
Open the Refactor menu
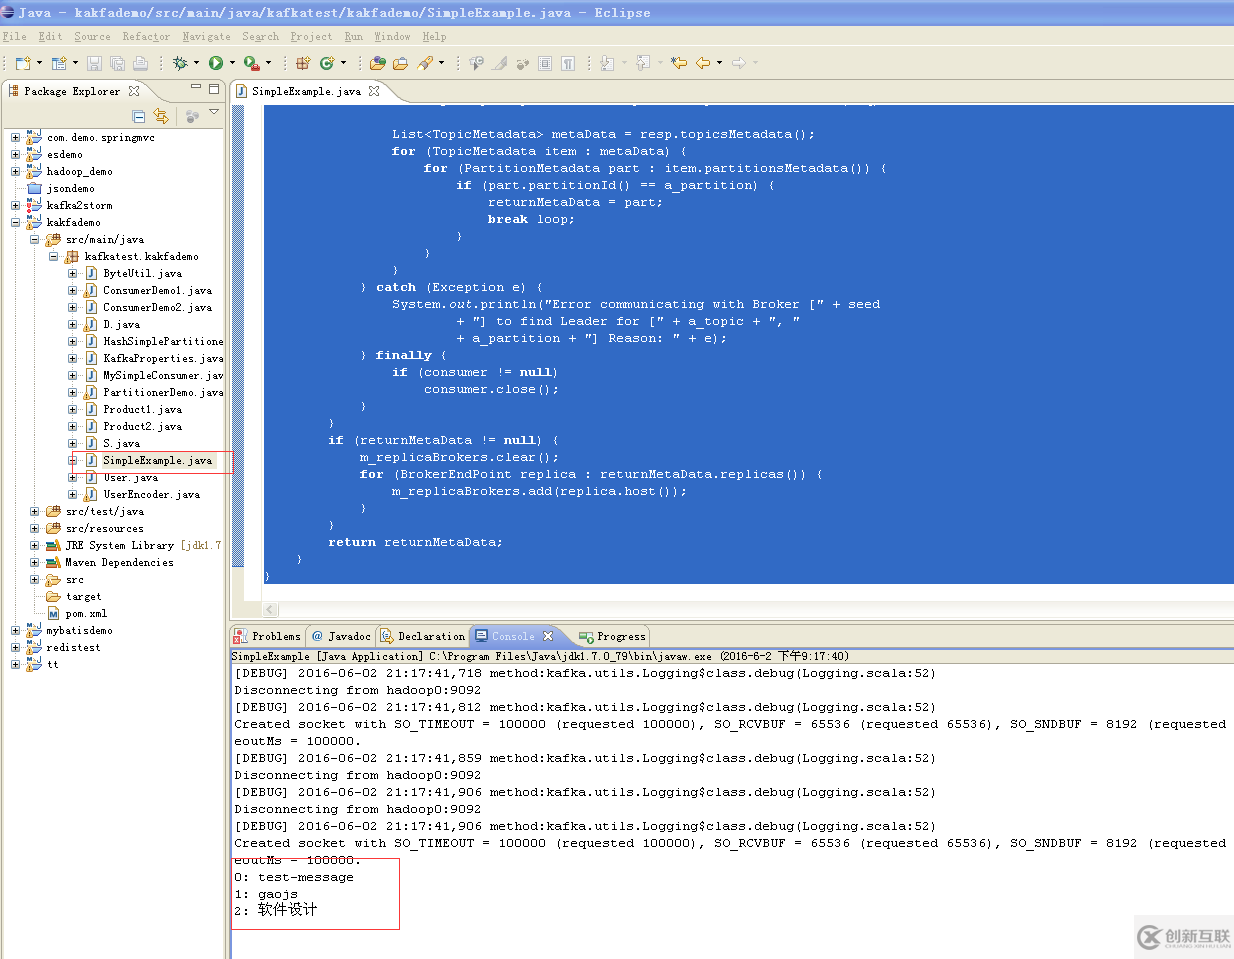coord(146,37)
